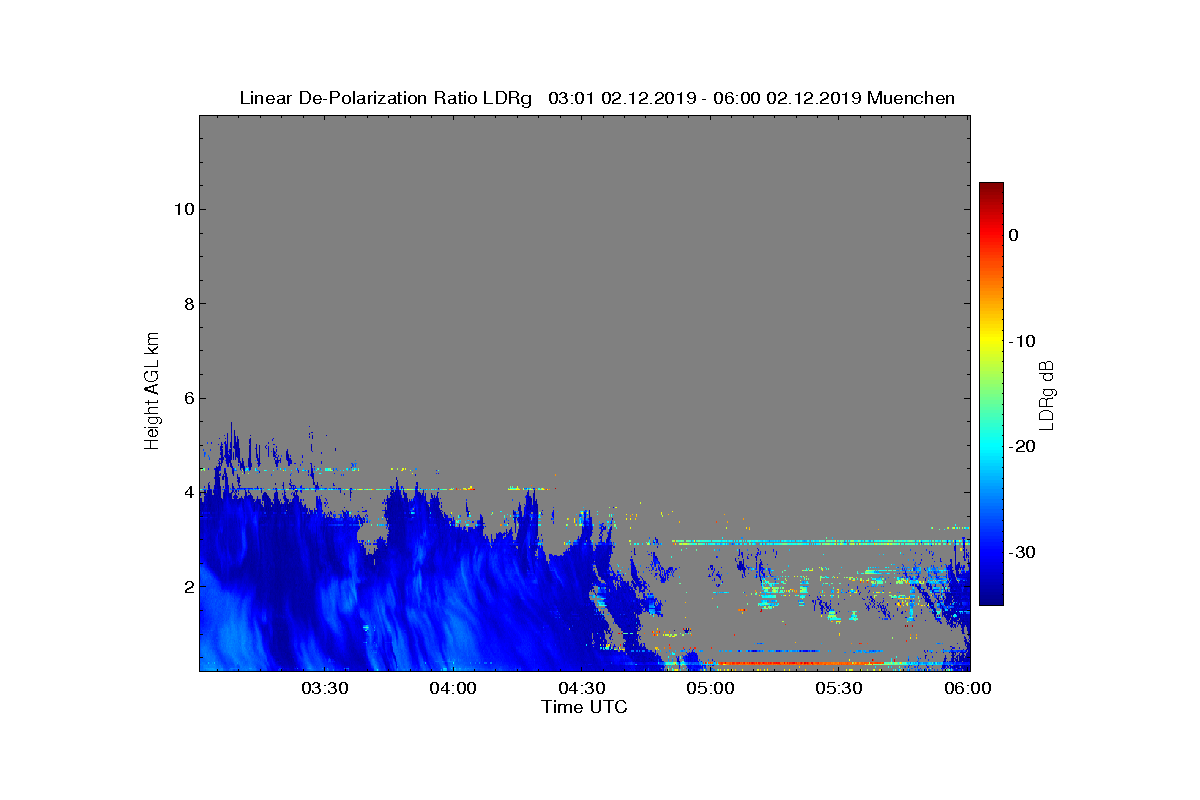Click the red high-LDR band near ground after 05:00
Image resolution: width=1200 pixels, height=800 pixels.
tap(800, 663)
